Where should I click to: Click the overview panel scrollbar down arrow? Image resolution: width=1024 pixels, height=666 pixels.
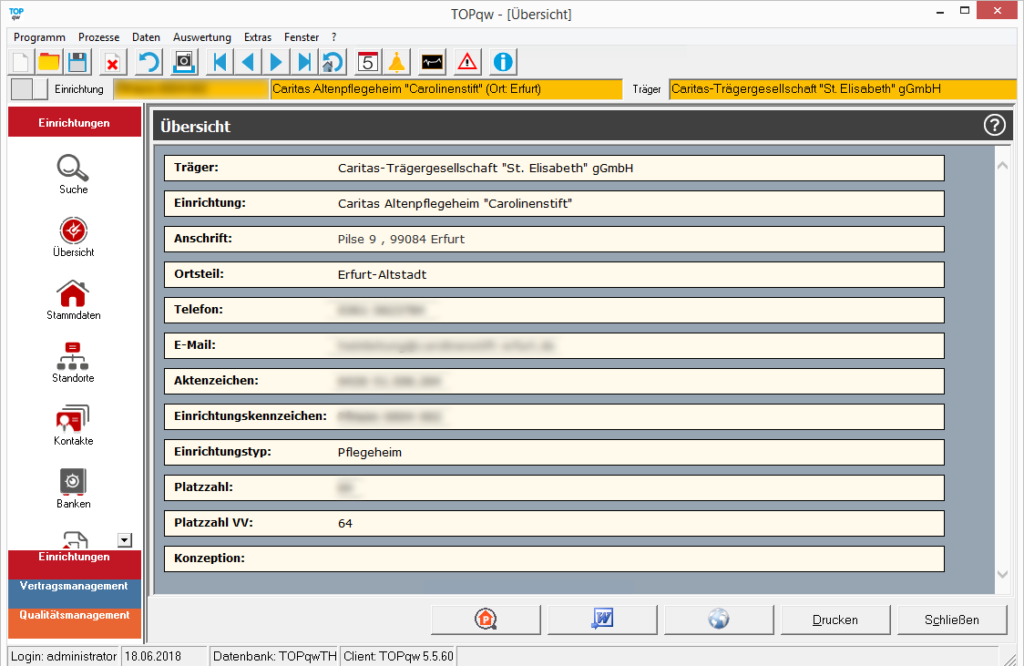pos(1003,574)
